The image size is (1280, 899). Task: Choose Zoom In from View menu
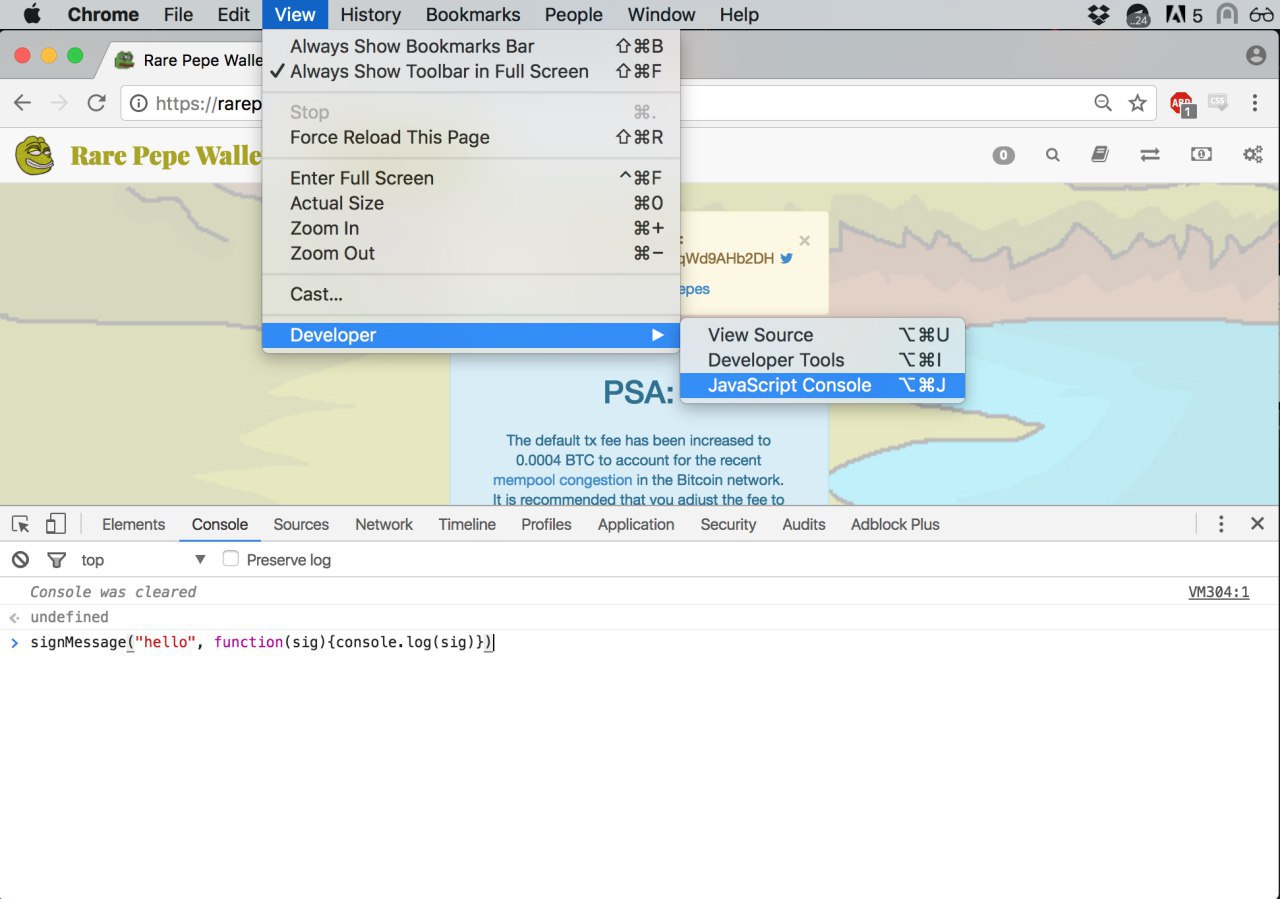click(471, 229)
